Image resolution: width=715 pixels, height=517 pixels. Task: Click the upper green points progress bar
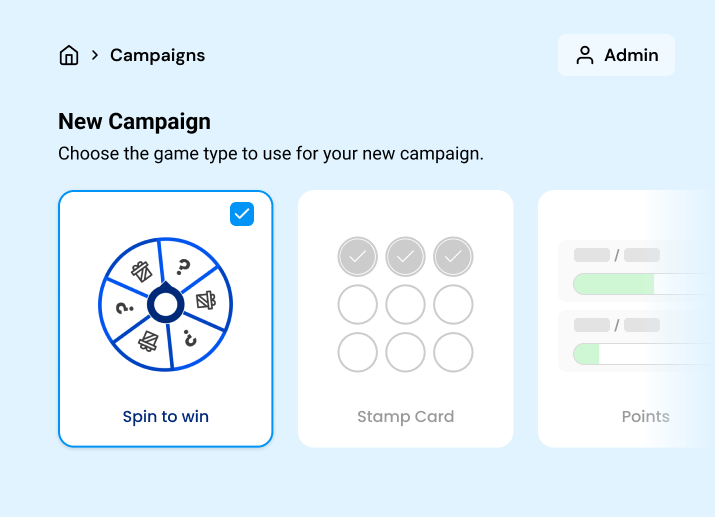pos(640,284)
